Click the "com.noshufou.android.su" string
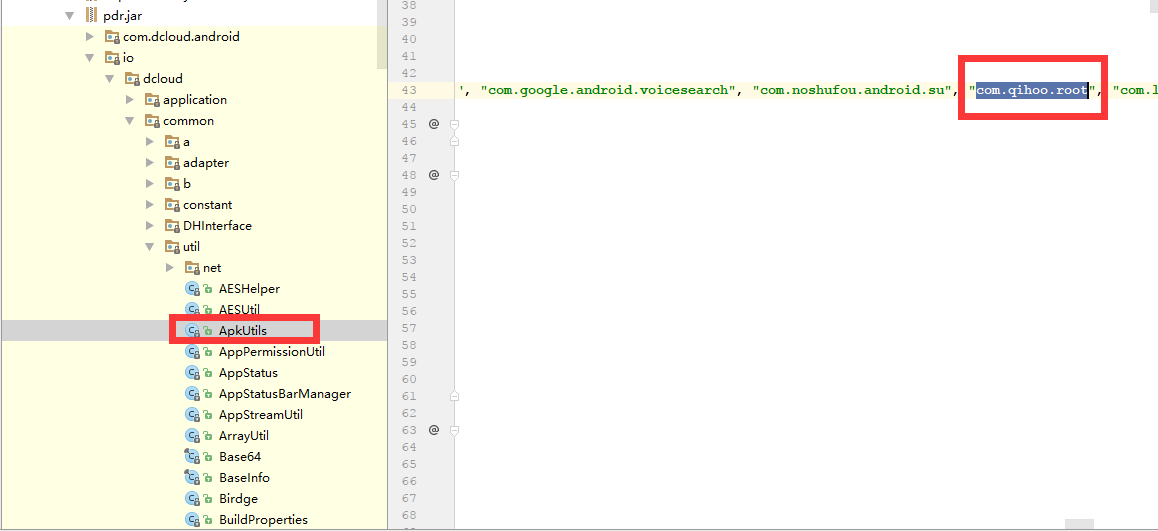 [850, 90]
